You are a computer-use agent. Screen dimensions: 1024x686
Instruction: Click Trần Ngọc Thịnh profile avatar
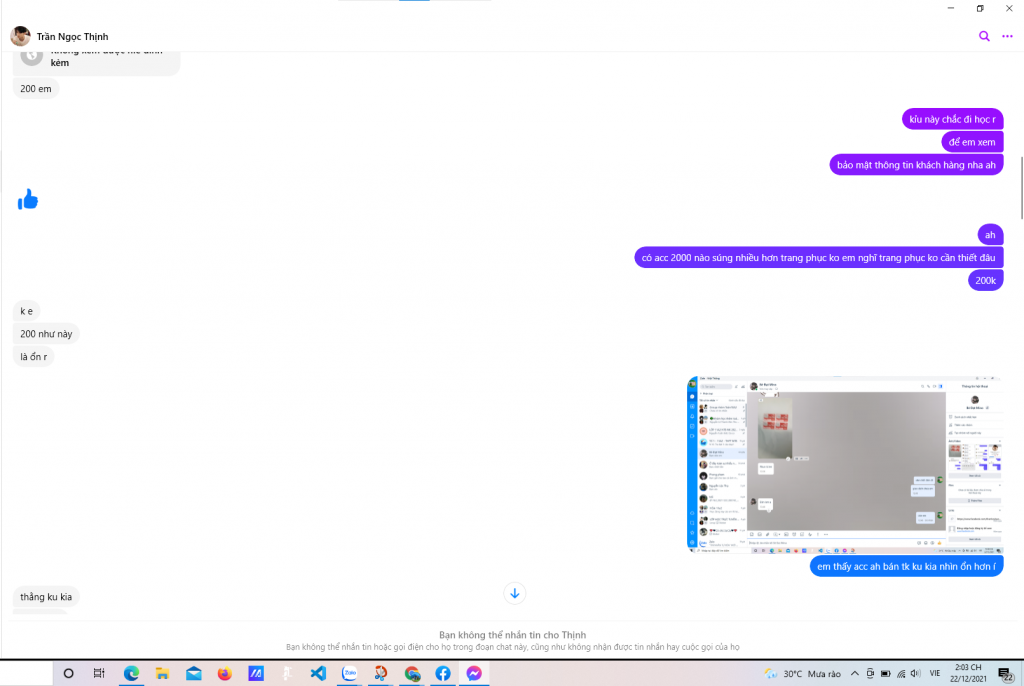(x=20, y=36)
